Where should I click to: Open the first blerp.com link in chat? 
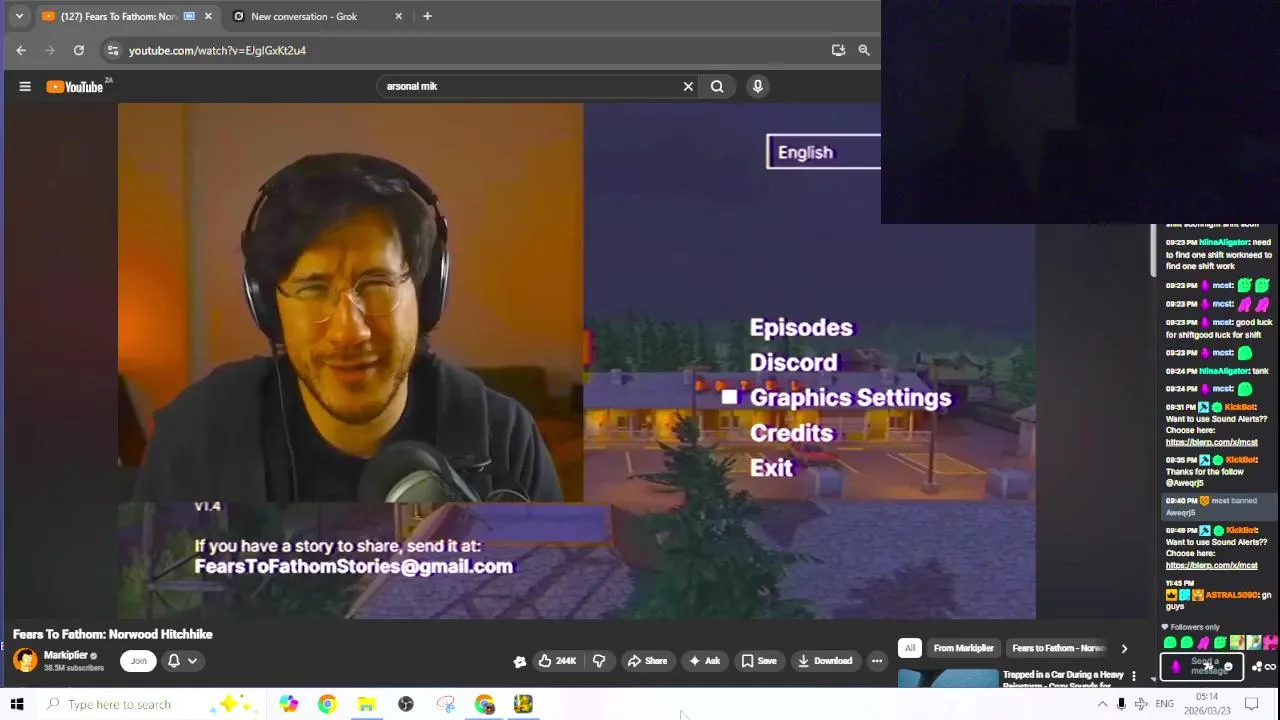1211,442
